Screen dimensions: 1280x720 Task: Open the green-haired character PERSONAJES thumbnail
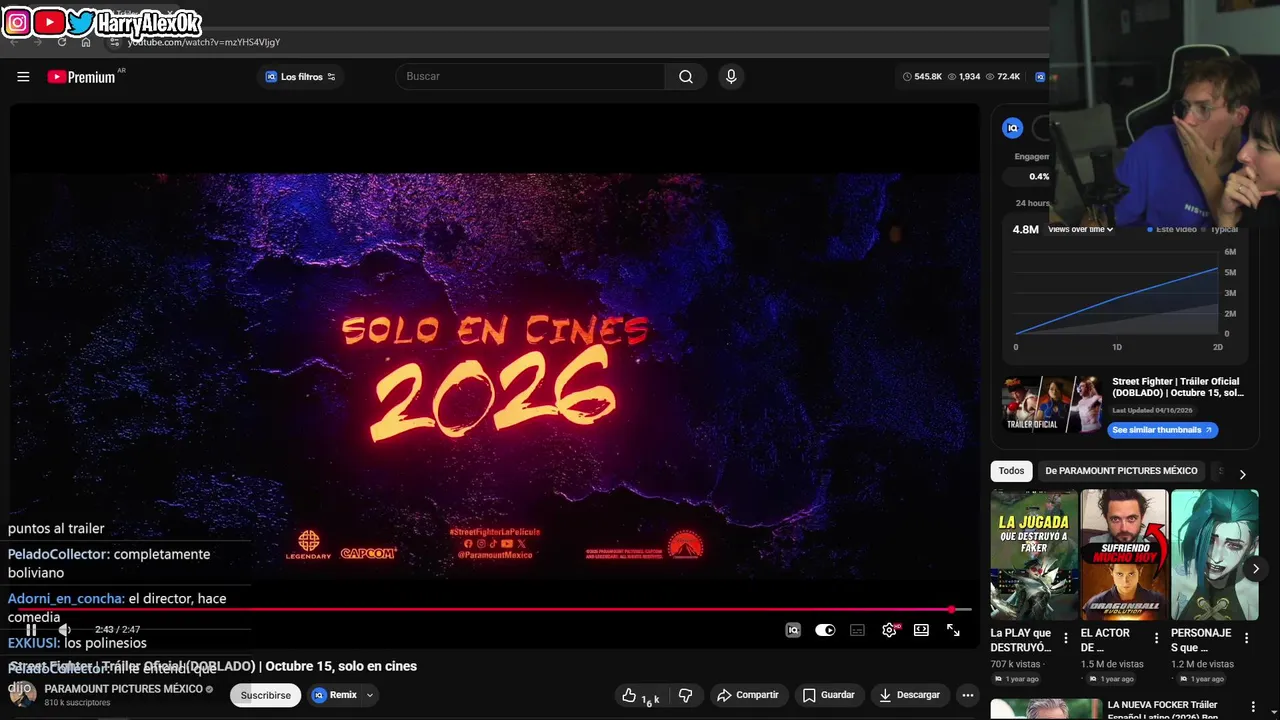pyautogui.click(x=1214, y=555)
